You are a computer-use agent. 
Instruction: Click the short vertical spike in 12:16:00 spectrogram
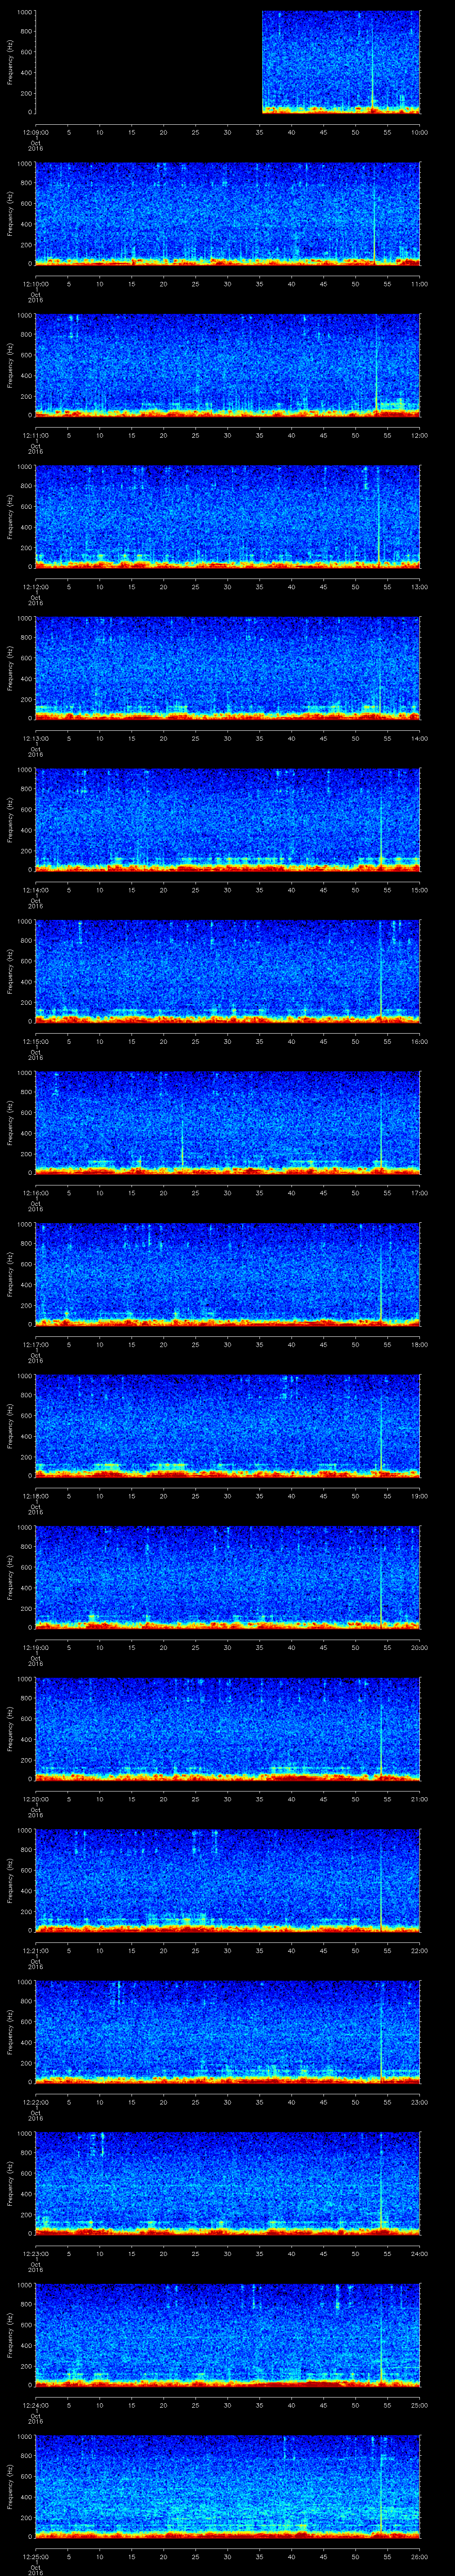pyautogui.click(x=182, y=1141)
